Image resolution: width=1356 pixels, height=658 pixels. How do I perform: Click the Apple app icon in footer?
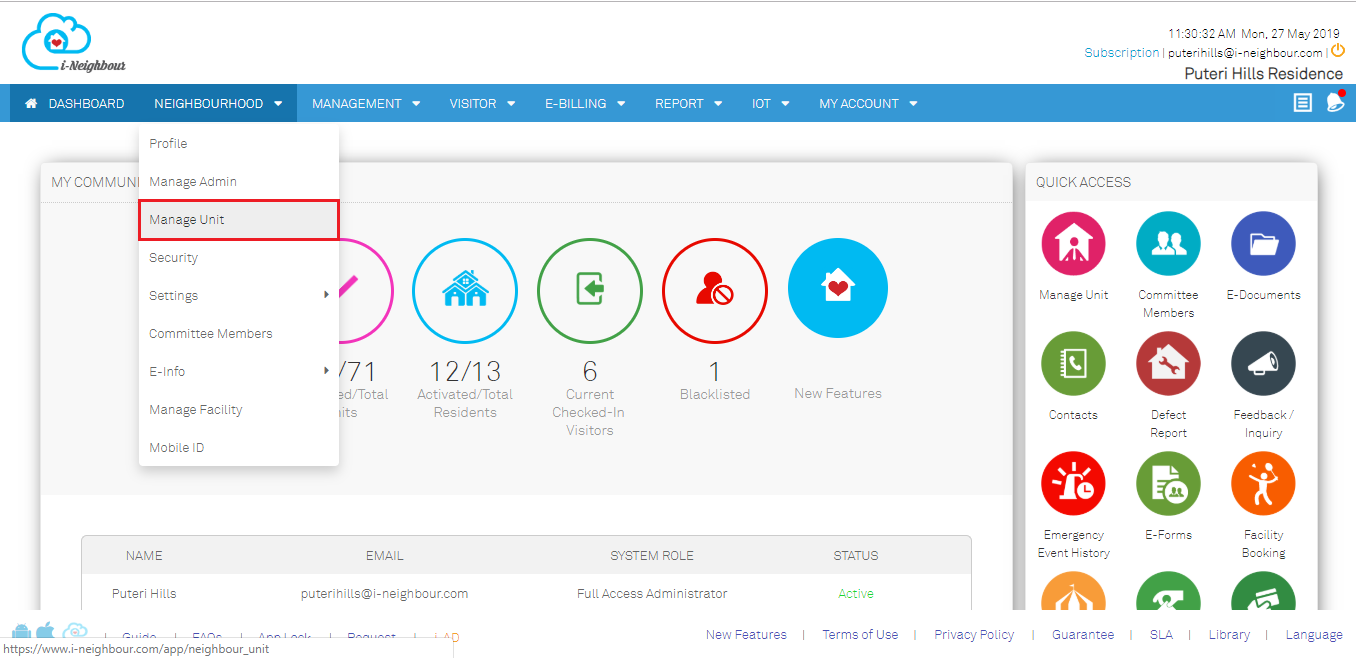point(45,631)
